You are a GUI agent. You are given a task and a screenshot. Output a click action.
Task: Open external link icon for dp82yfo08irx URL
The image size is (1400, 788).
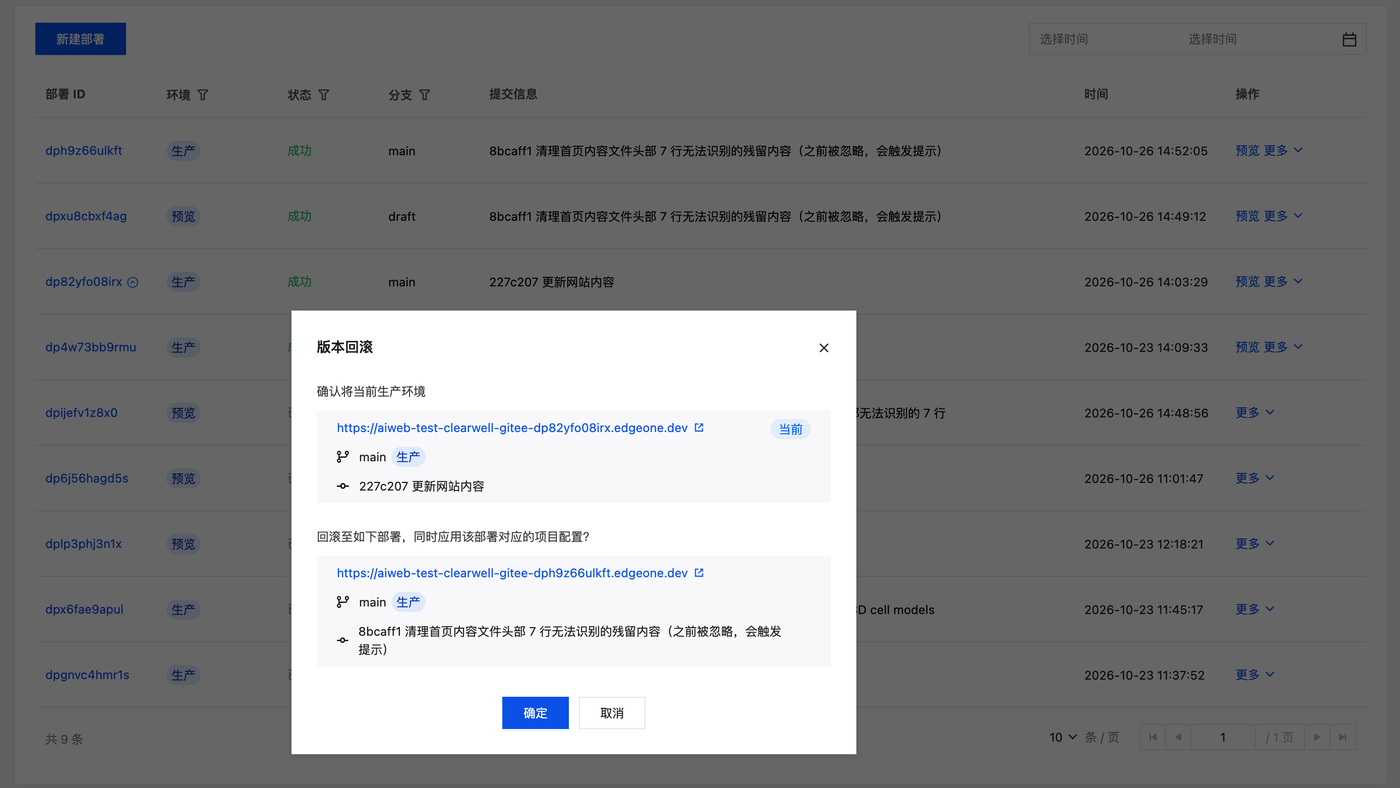(699, 428)
